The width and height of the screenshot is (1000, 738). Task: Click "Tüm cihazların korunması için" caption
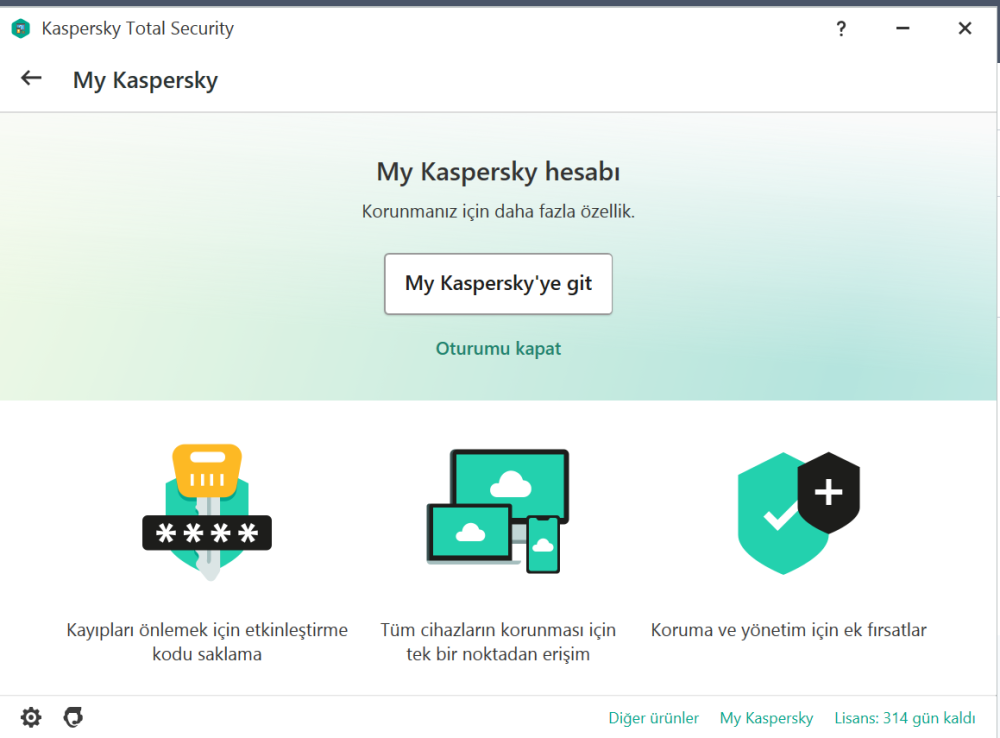pos(498,630)
